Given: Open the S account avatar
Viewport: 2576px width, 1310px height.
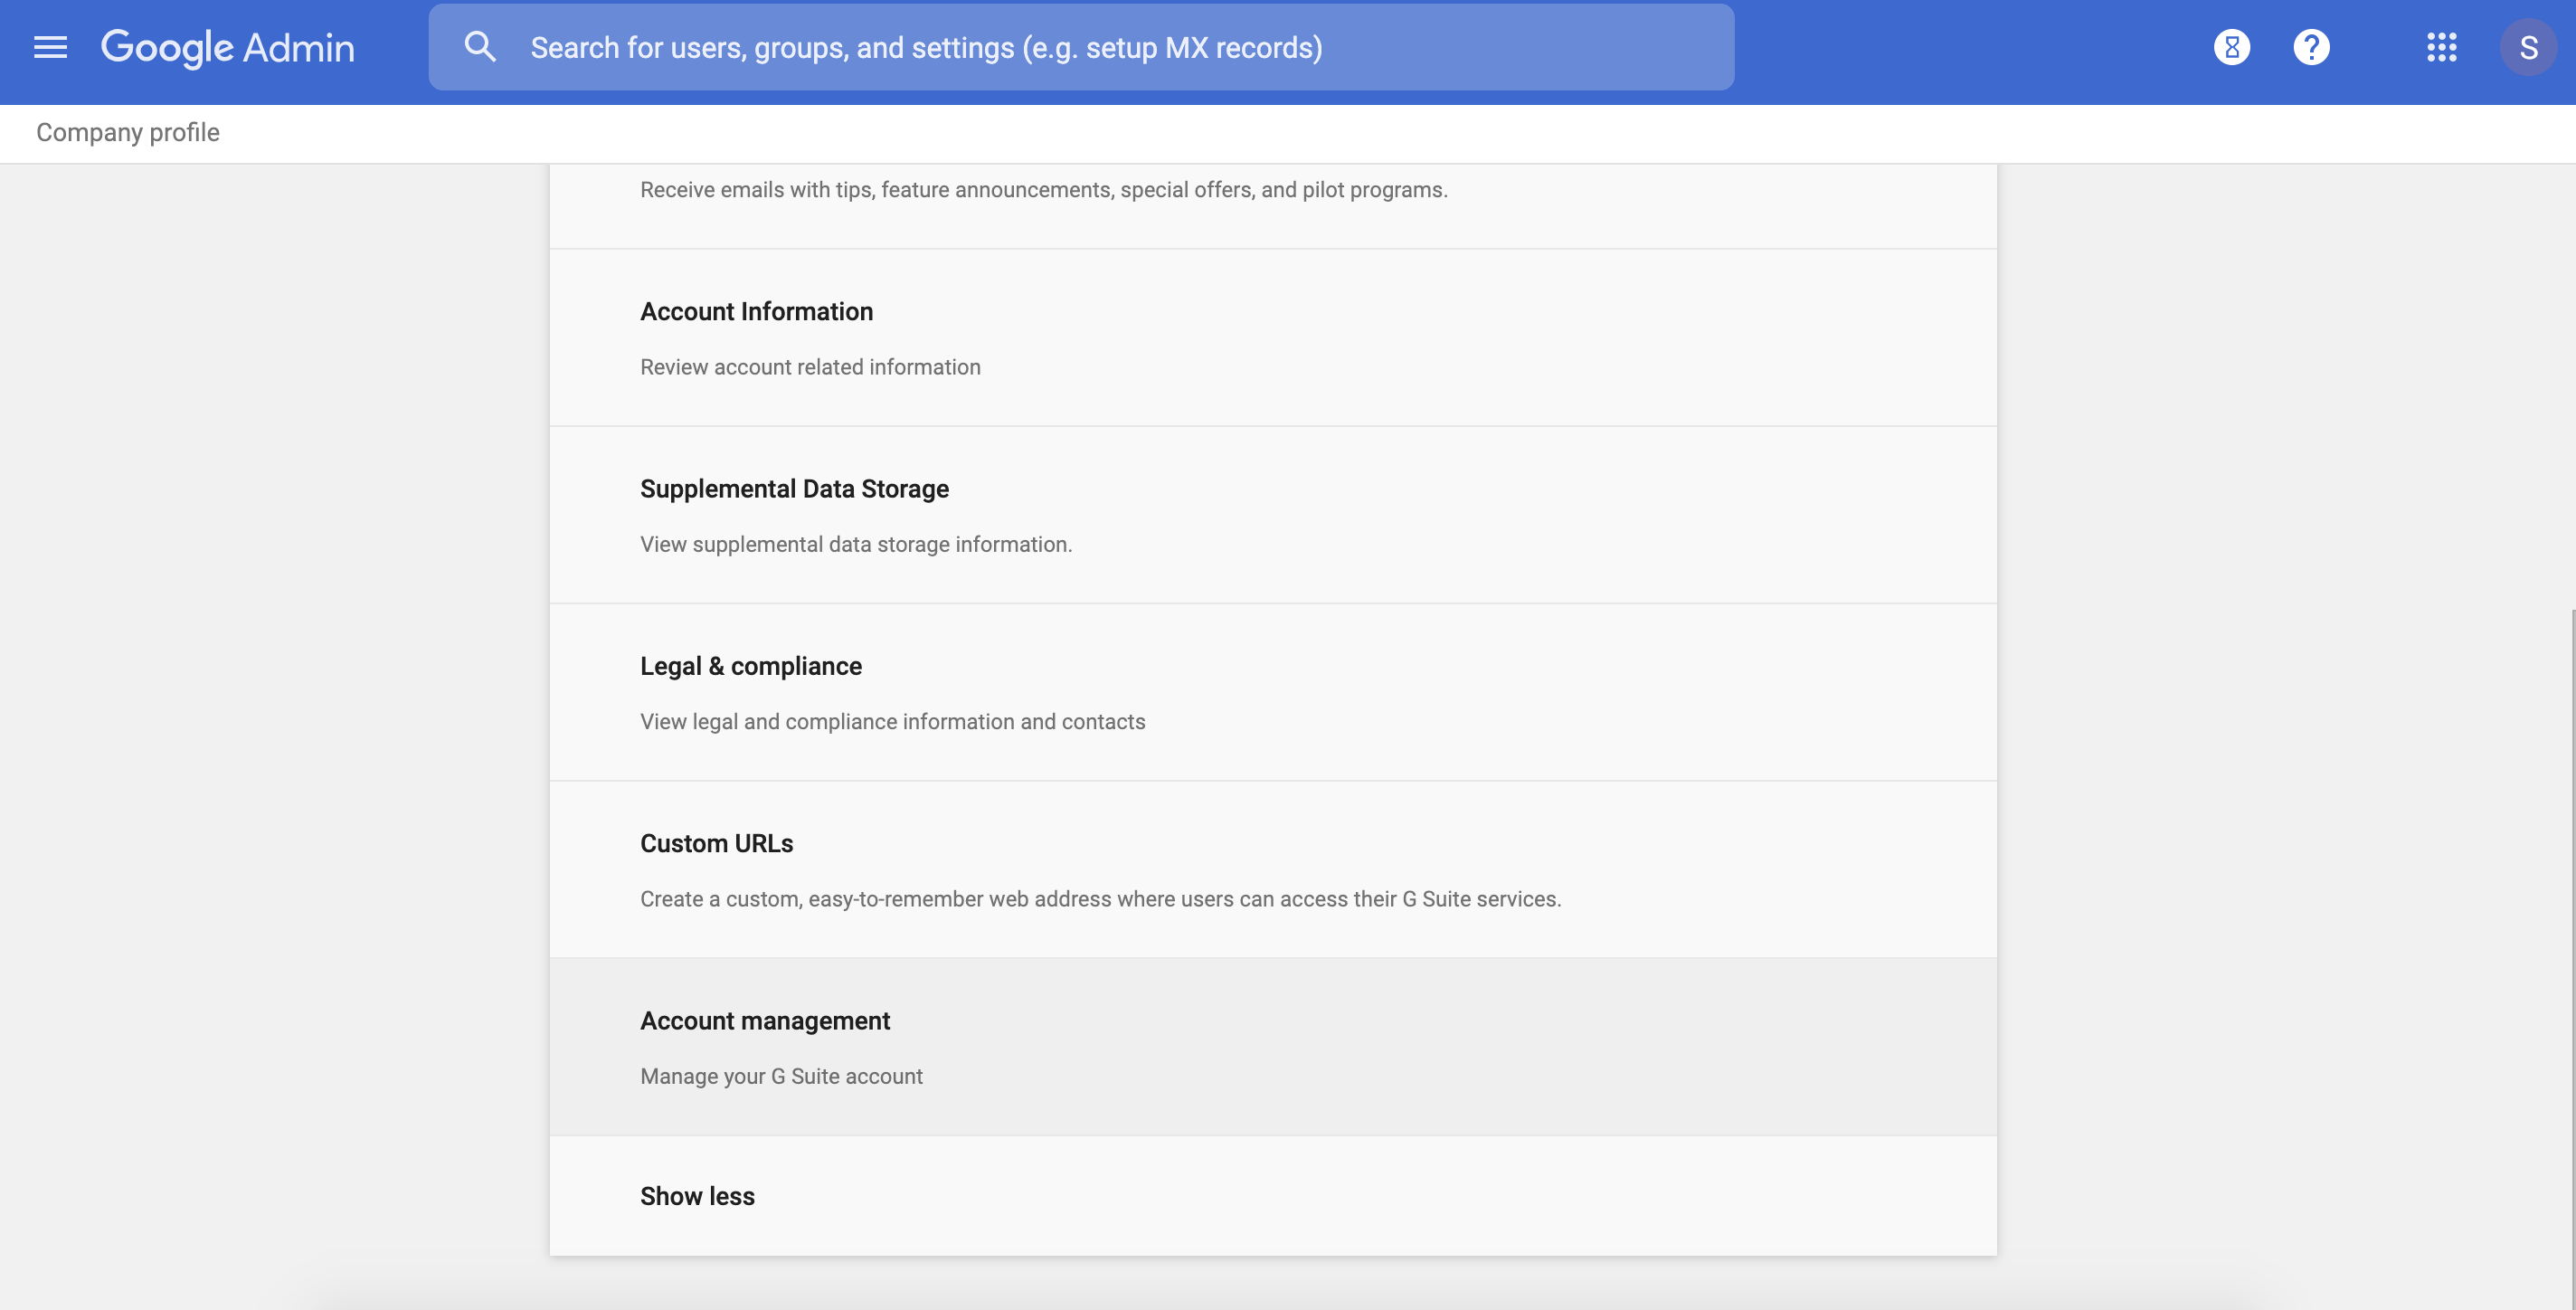Looking at the screenshot, I should pos(2528,47).
